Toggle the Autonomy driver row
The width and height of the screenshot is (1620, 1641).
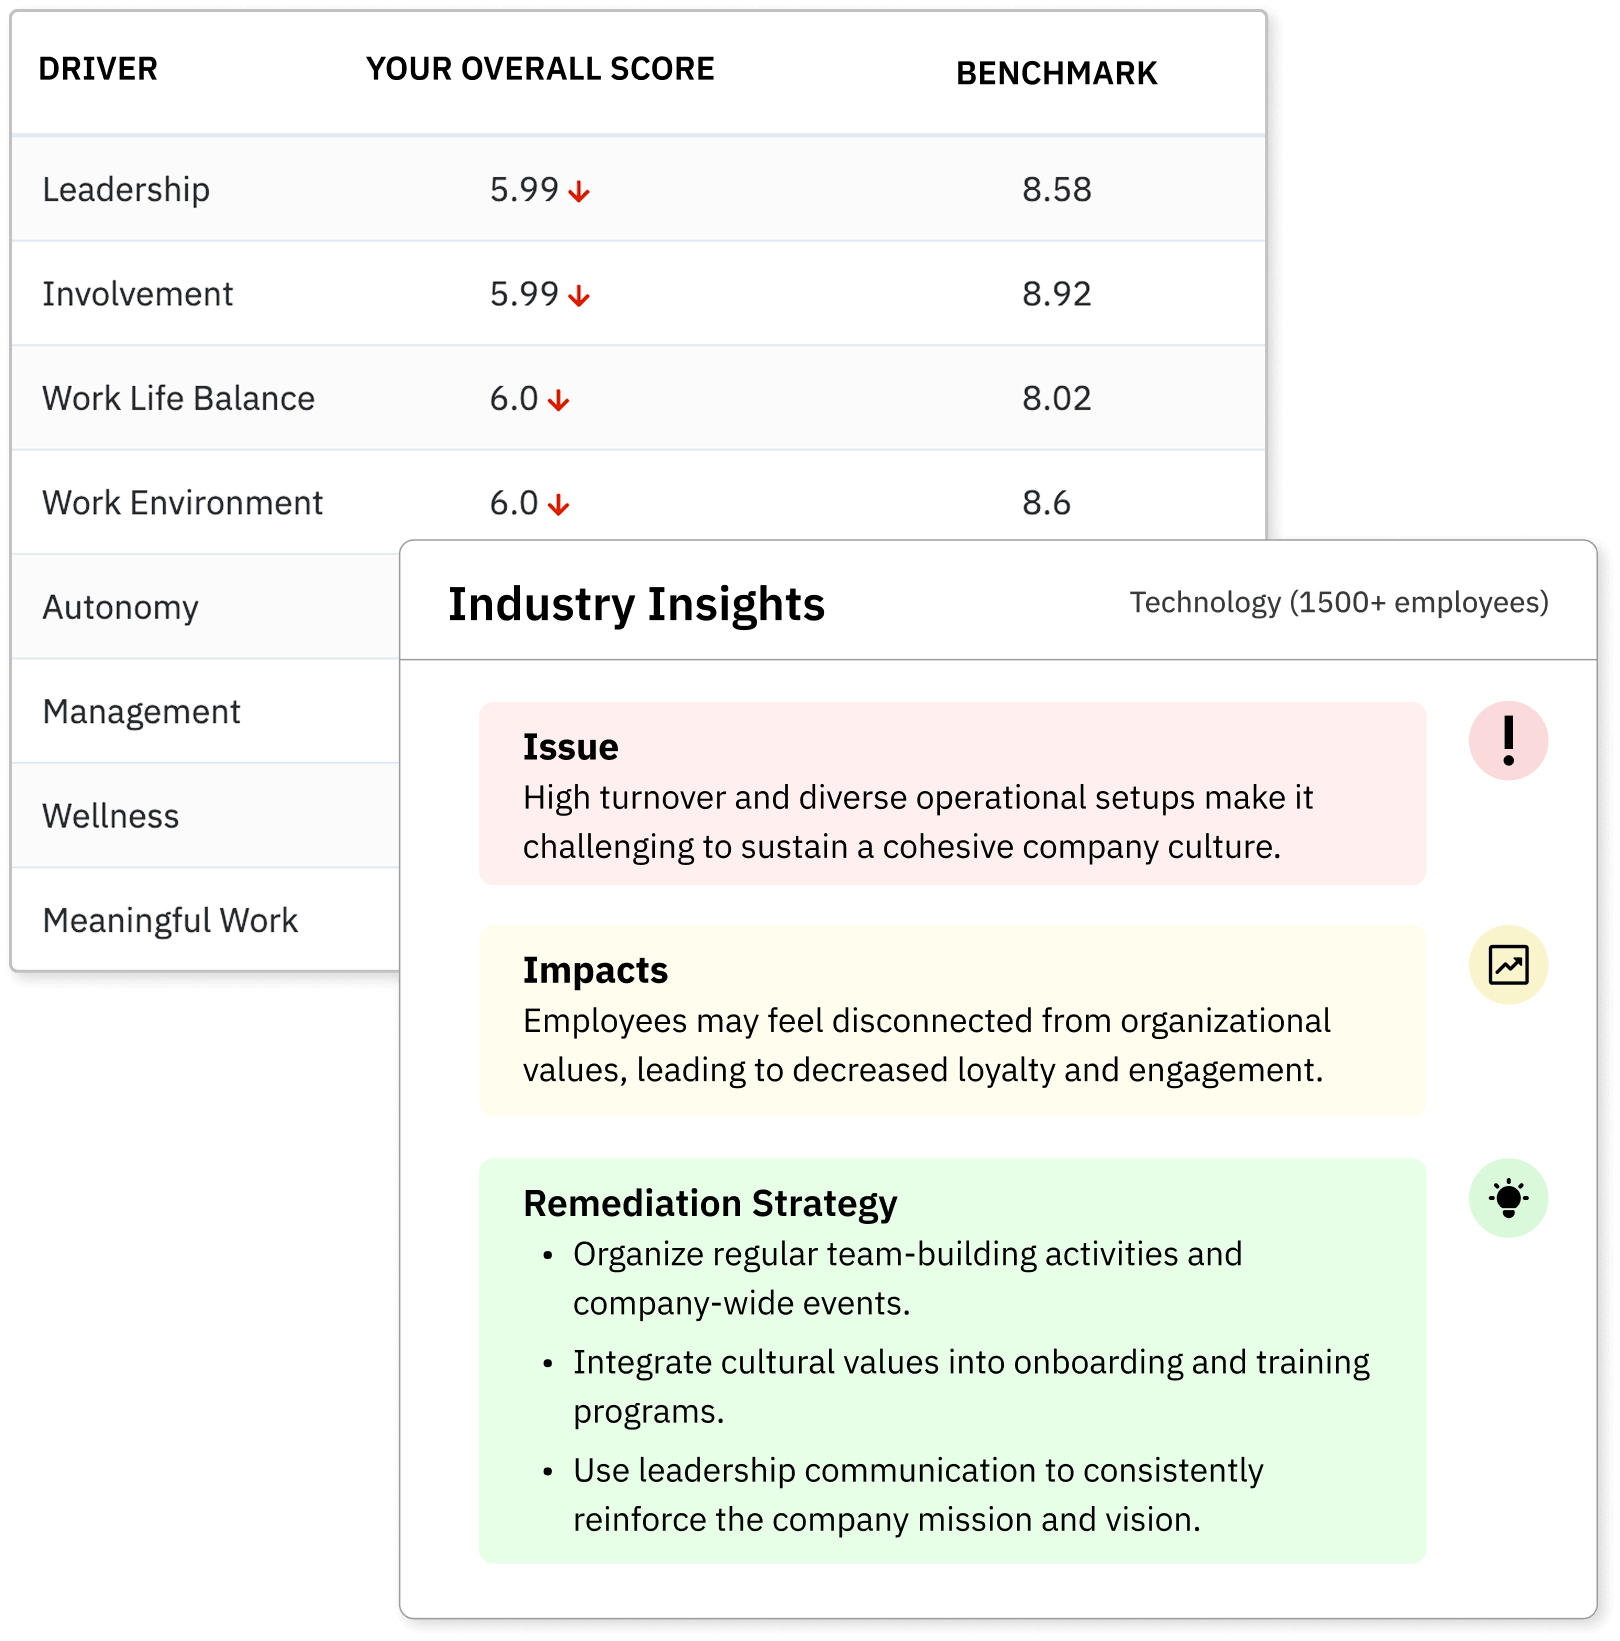(x=120, y=607)
